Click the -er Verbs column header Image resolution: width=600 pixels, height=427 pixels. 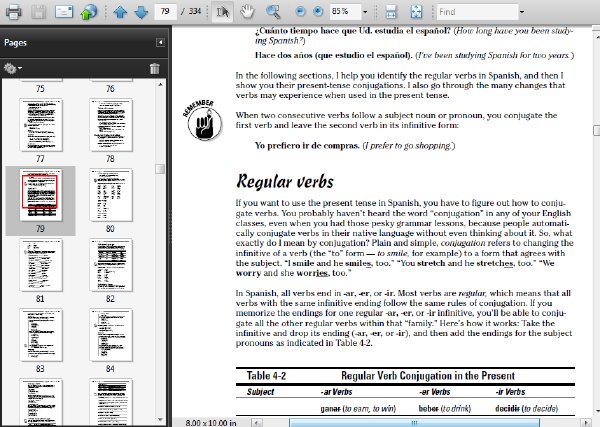coord(435,392)
